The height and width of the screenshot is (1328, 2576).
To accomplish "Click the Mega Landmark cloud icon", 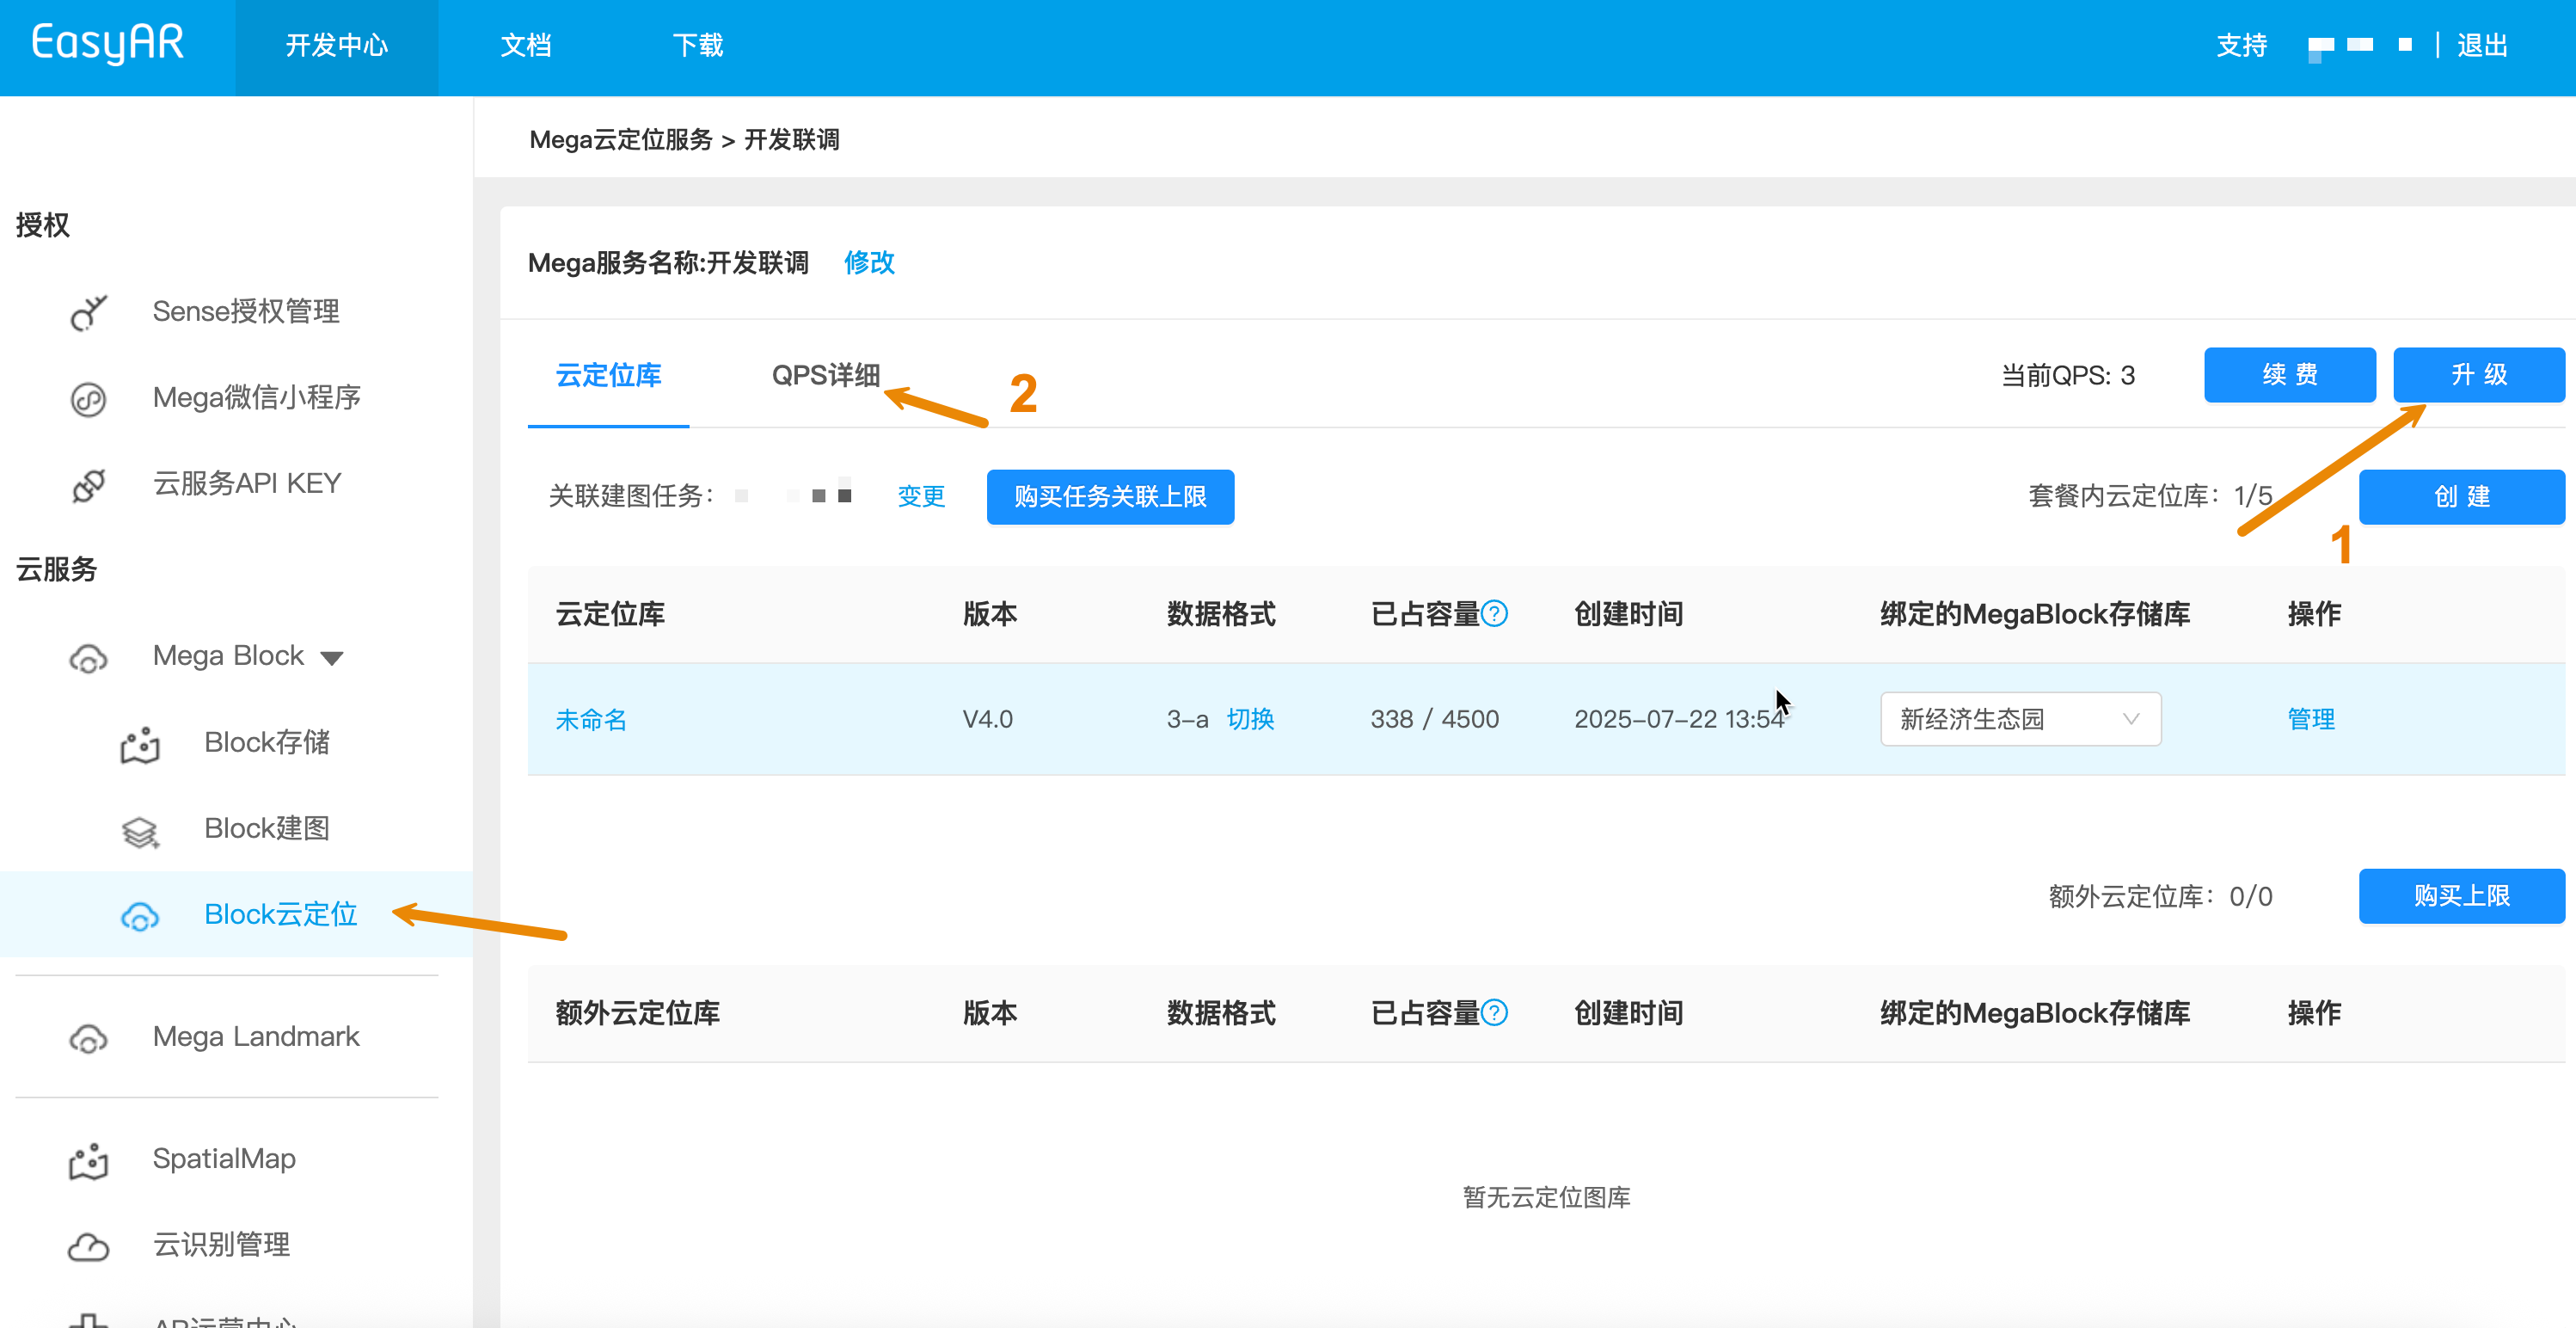I will (88, 1038).
